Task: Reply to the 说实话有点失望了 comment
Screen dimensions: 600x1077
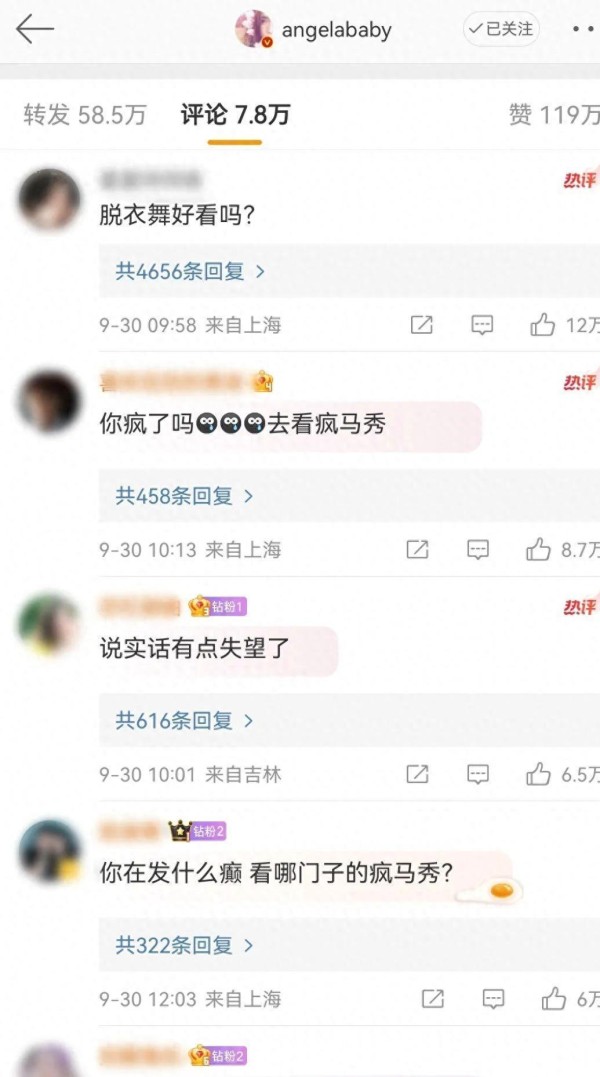Action: point(478,775)
